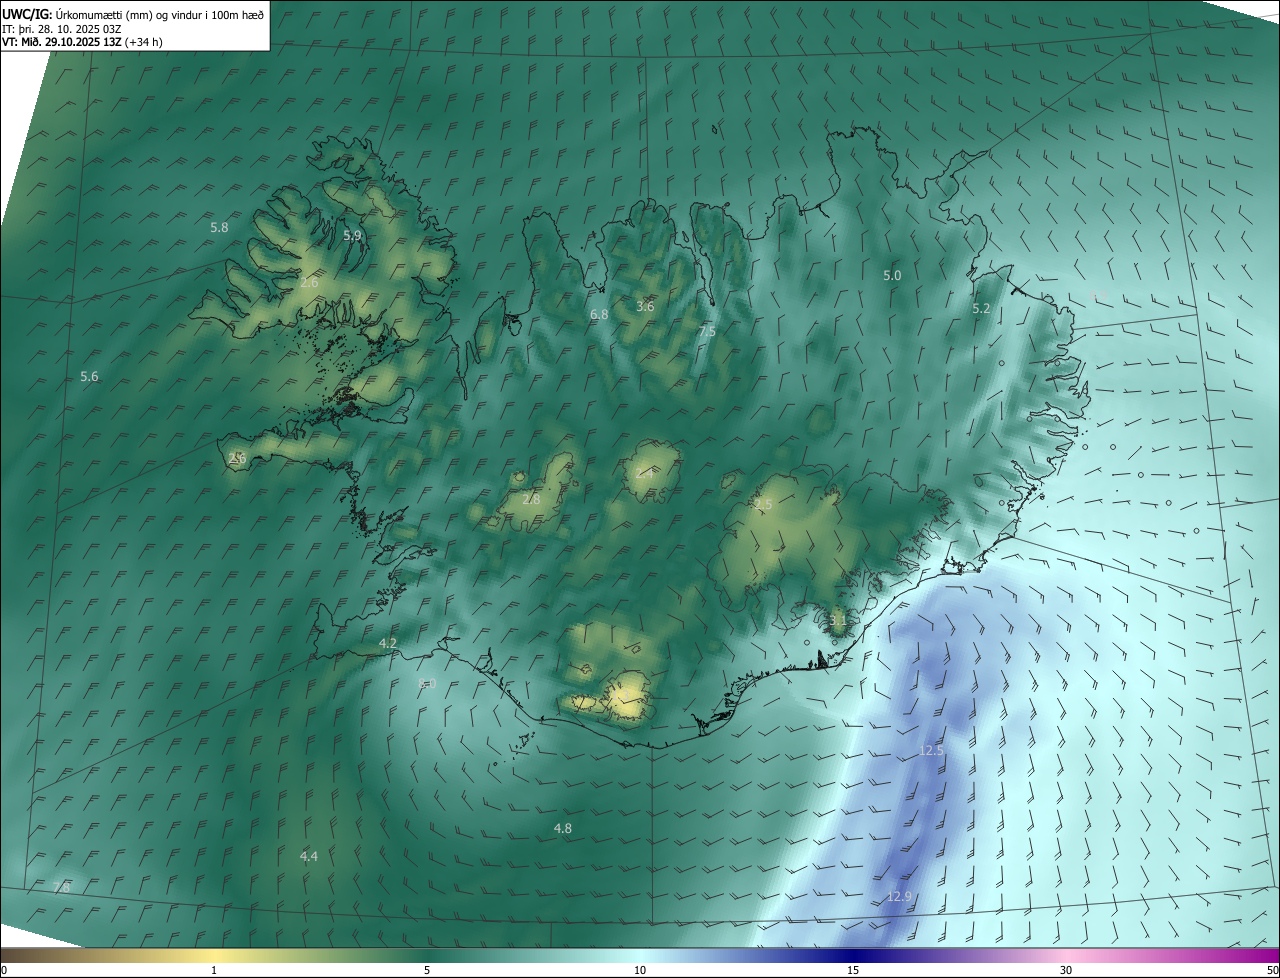This screenshot has height=978, width=1280.
Task: Click the colorbar tick label 5
Action: (x=427, y=970)
